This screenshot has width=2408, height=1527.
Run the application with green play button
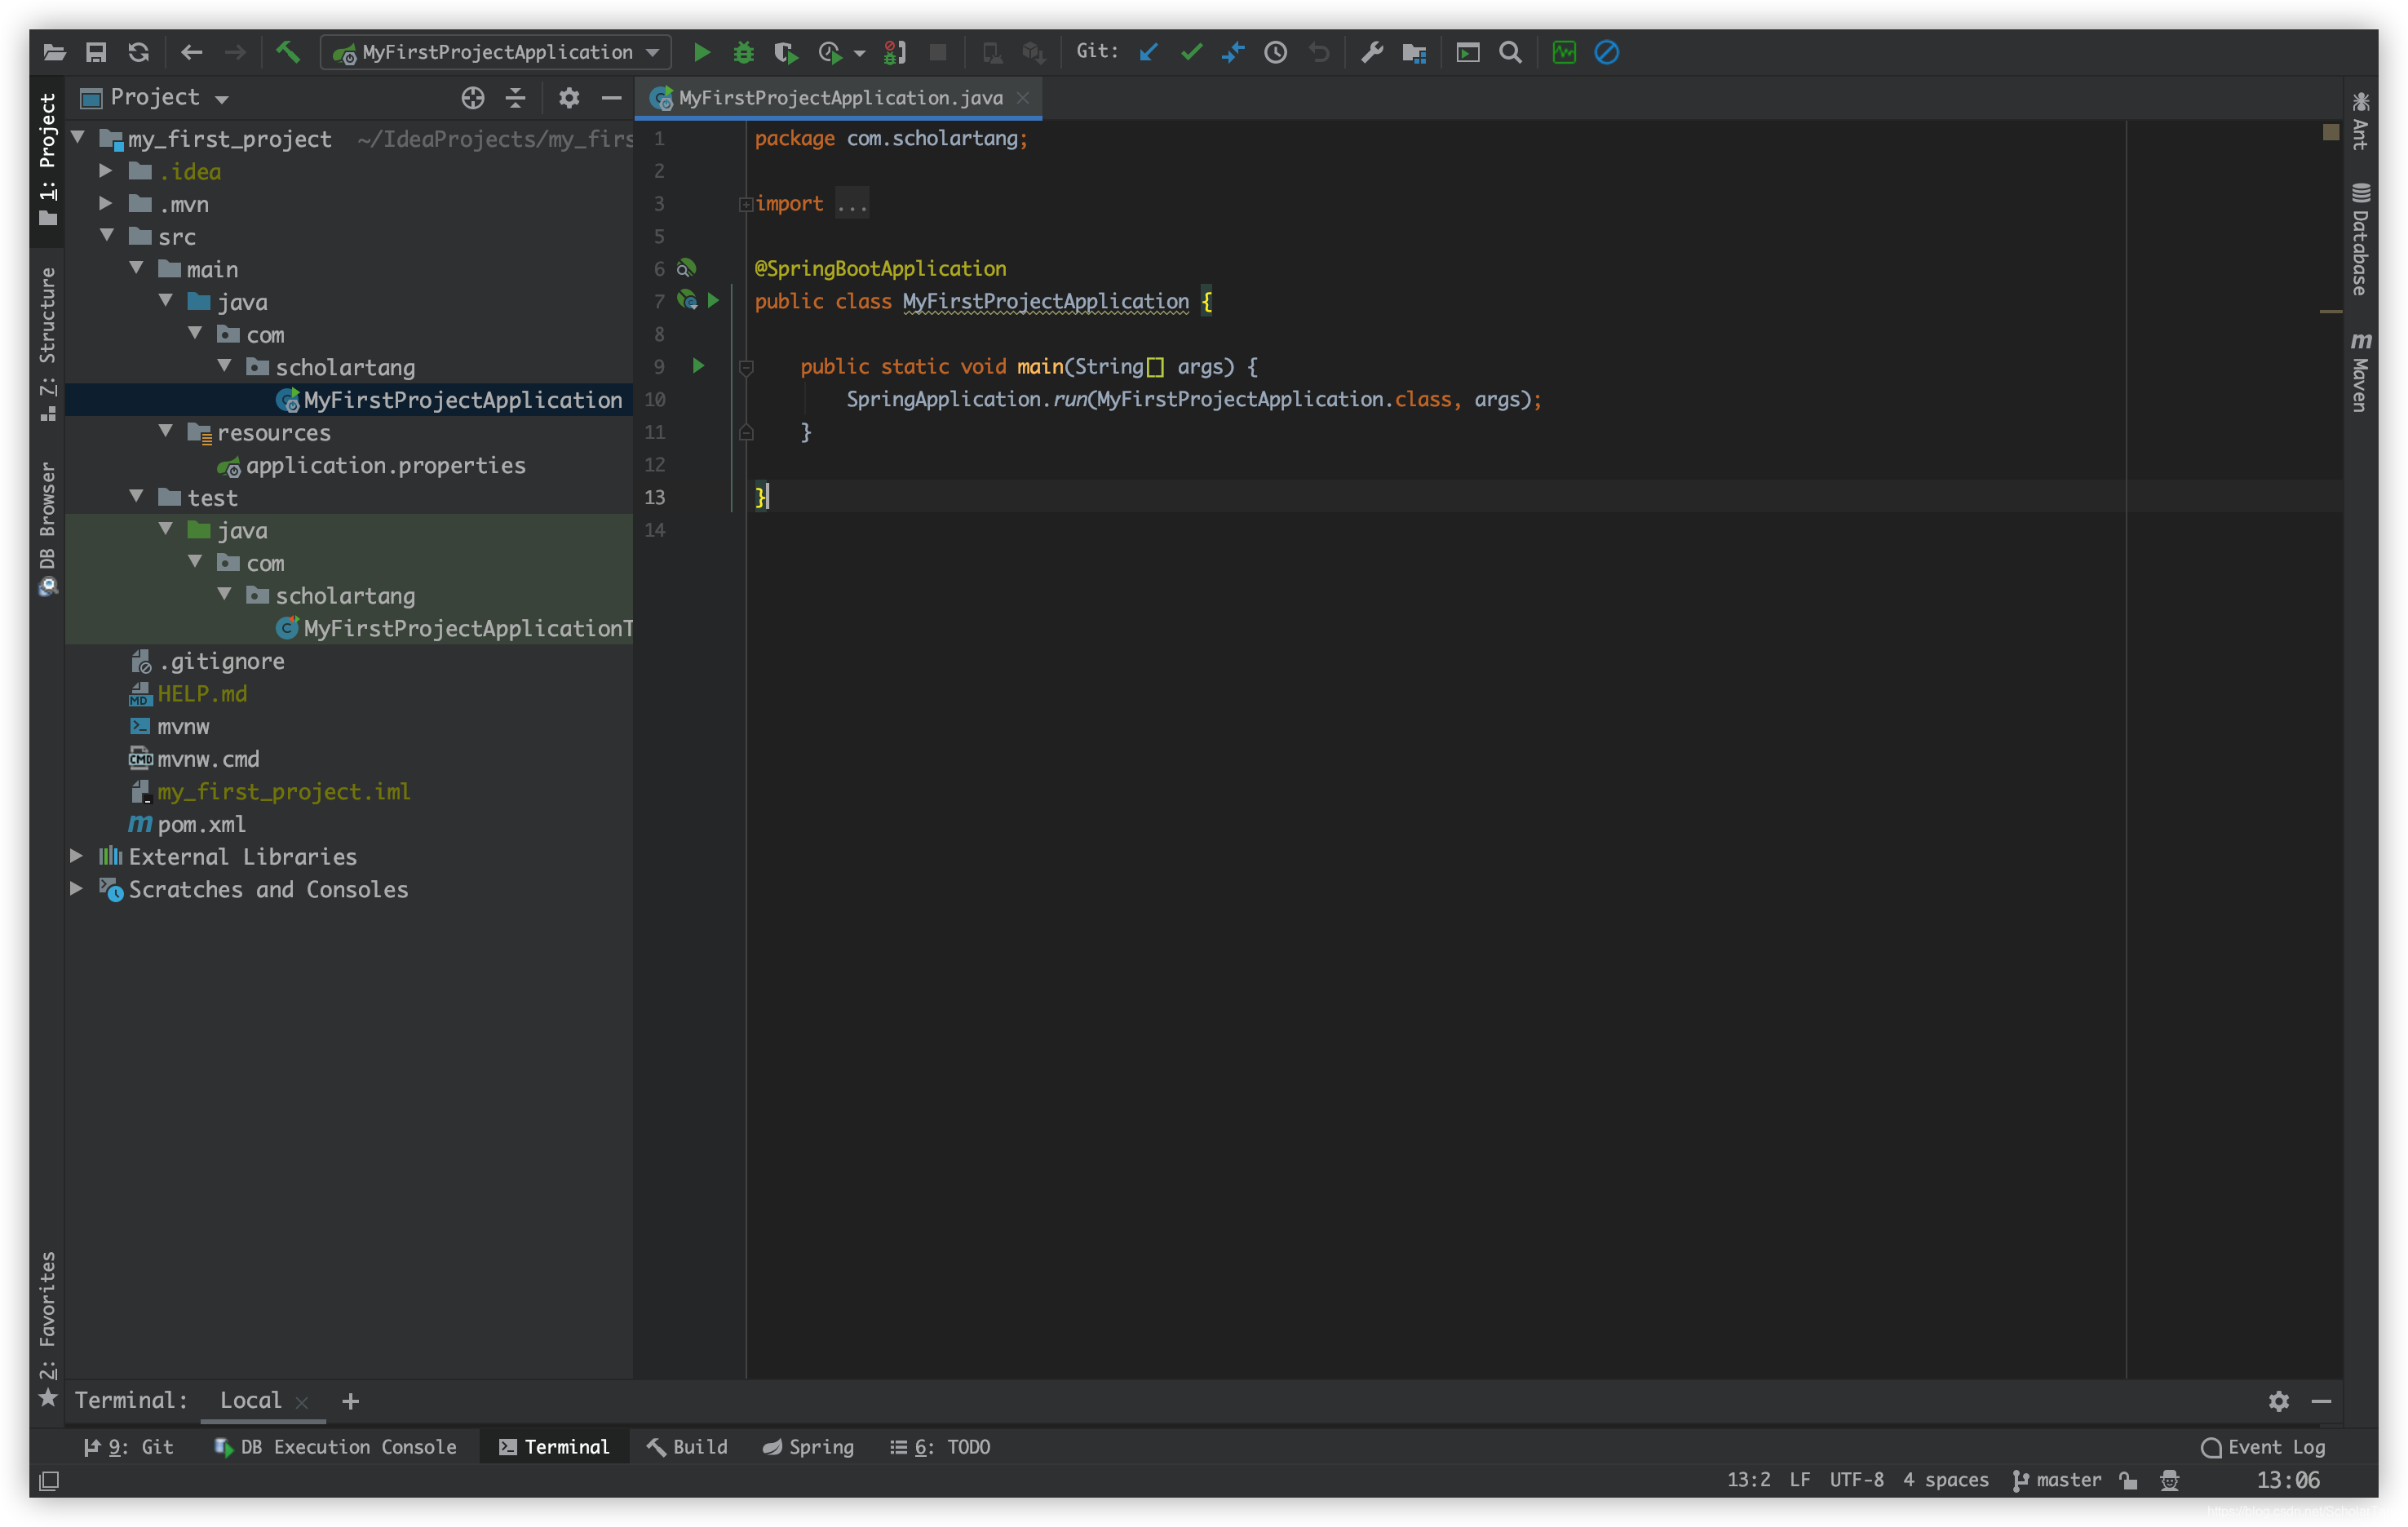[x=702, y=52]
